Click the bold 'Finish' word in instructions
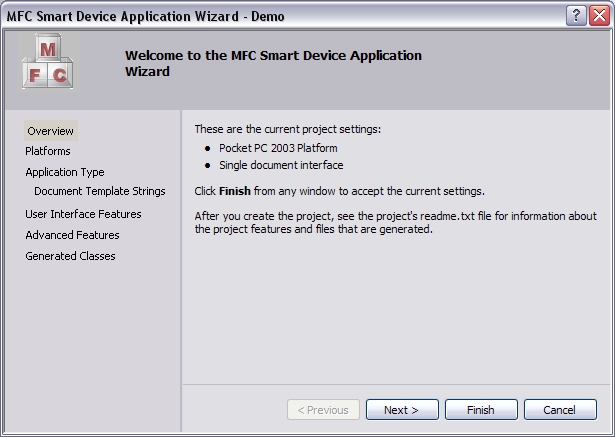The image size is (615, 437). click(x=235, y=191)
